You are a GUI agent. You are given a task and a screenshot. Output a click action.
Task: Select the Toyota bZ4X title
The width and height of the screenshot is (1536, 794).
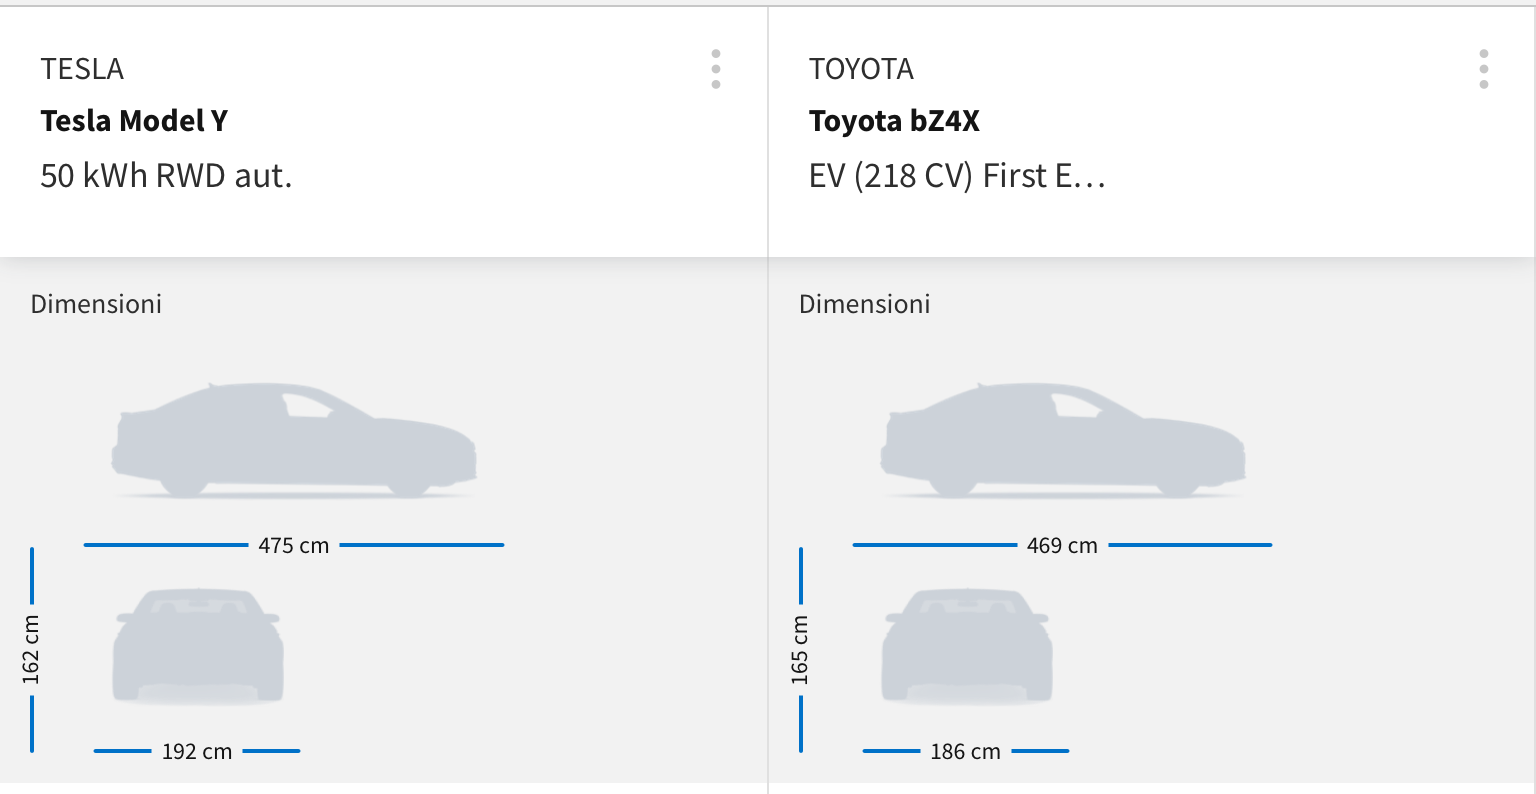894,121
